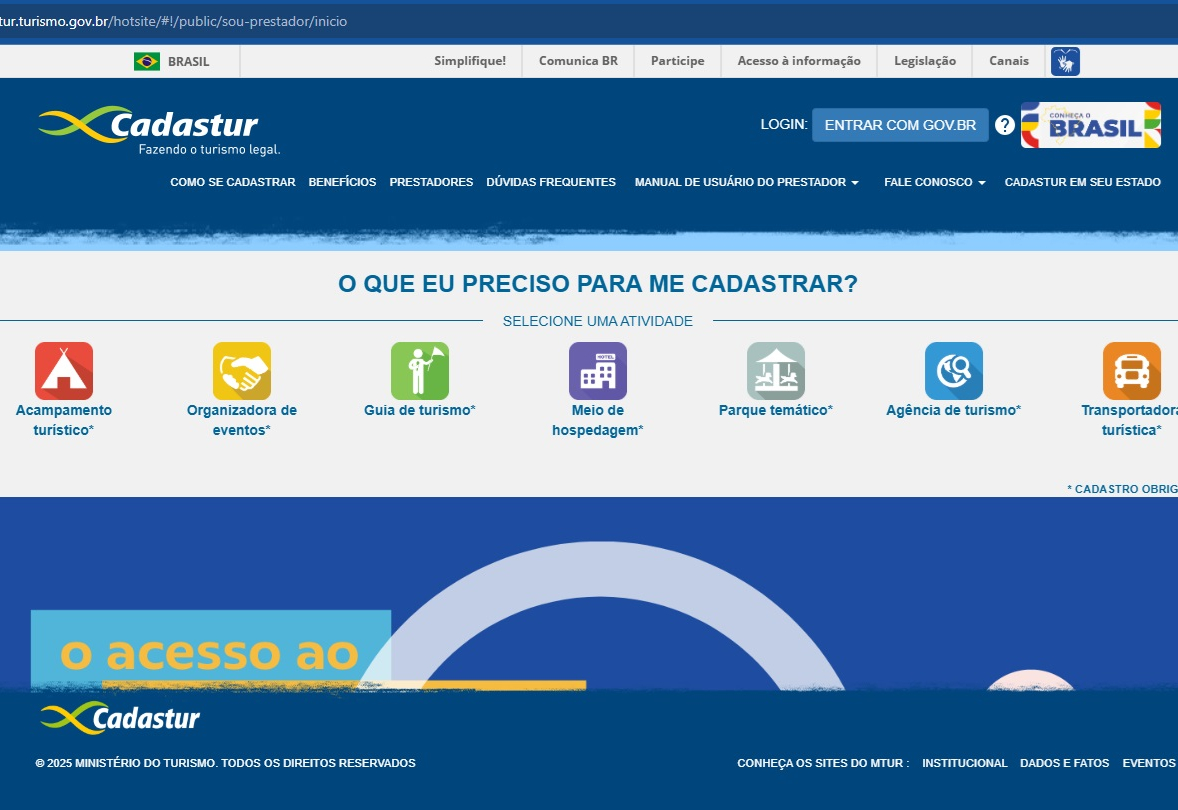This screenshot has height=810, width=1178.
Task: Open the Canais link
Action: (x=1009, y=61)
